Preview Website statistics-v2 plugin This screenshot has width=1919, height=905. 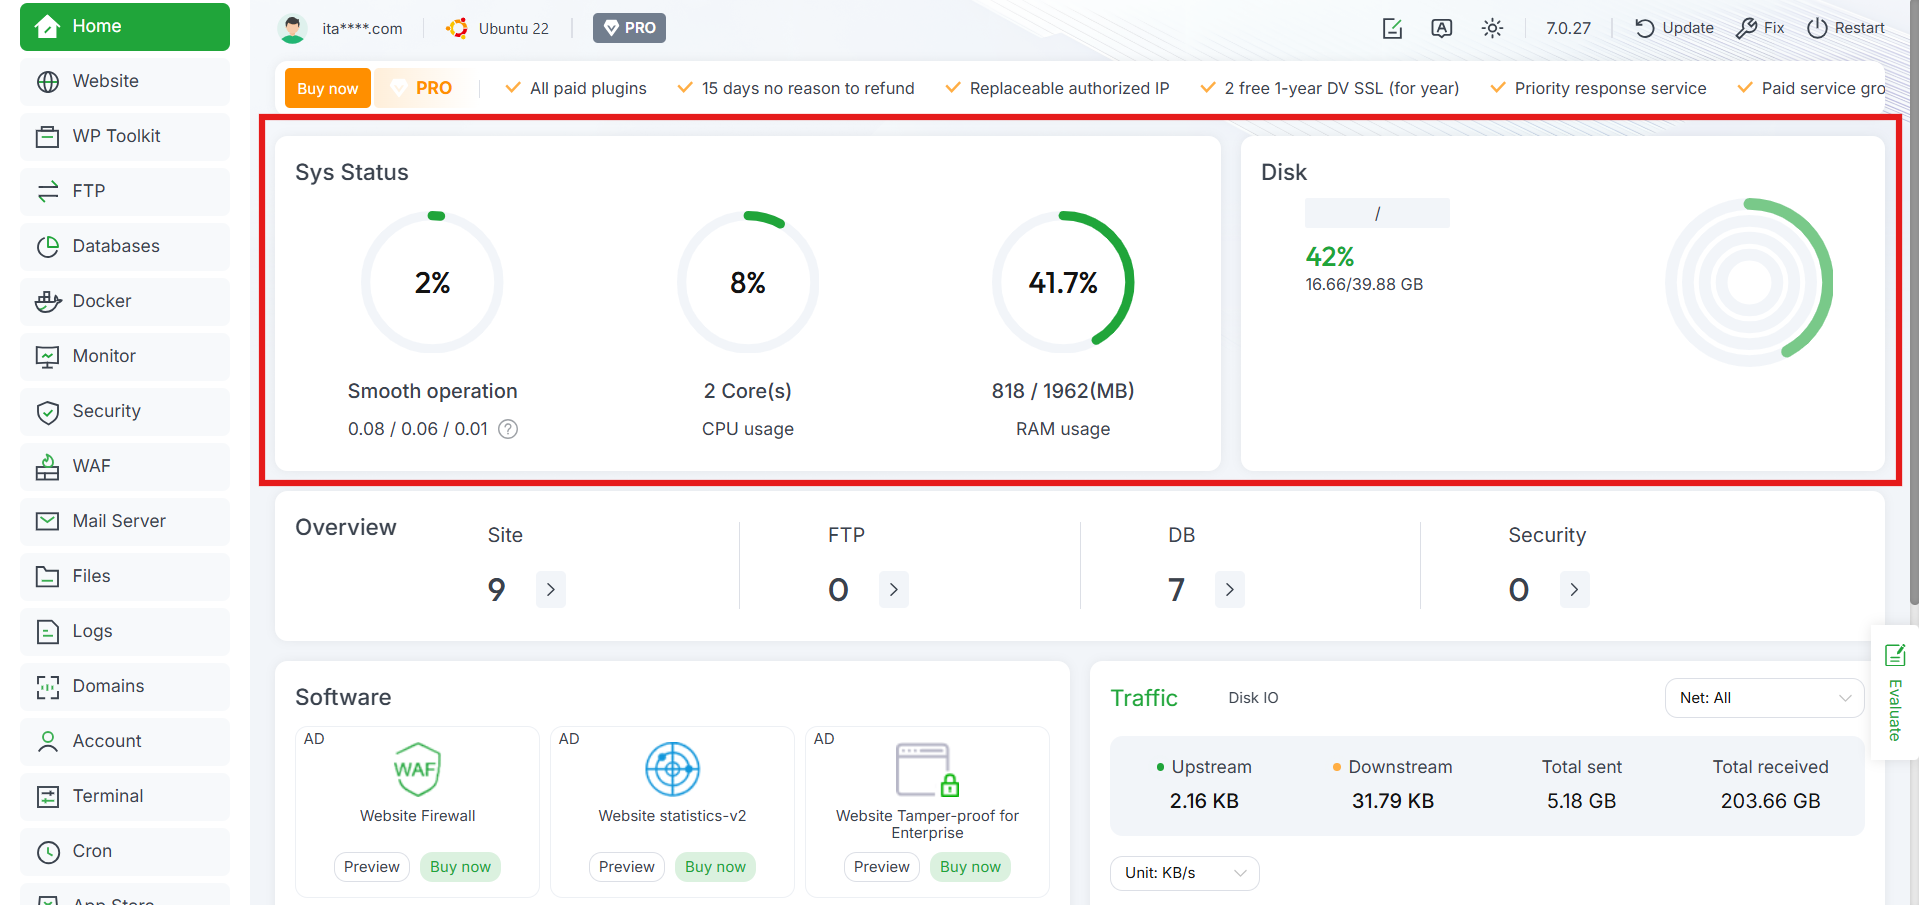[627, 867]
